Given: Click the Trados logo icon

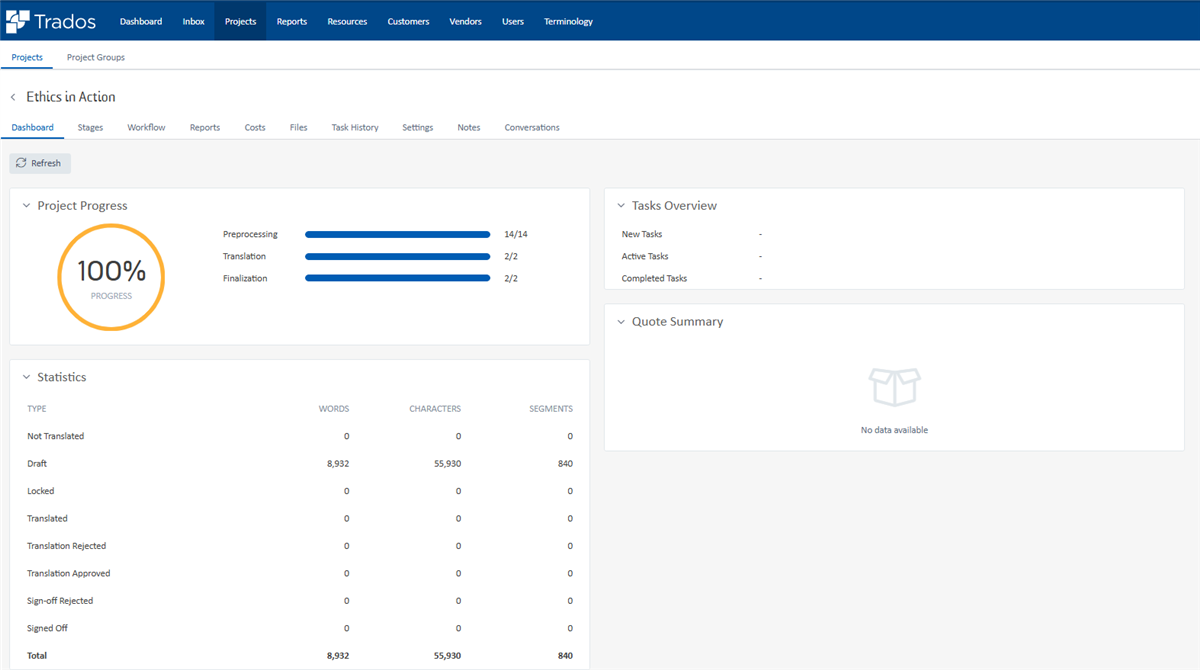Looking at the screenshot, I should [x=18, y=20].
